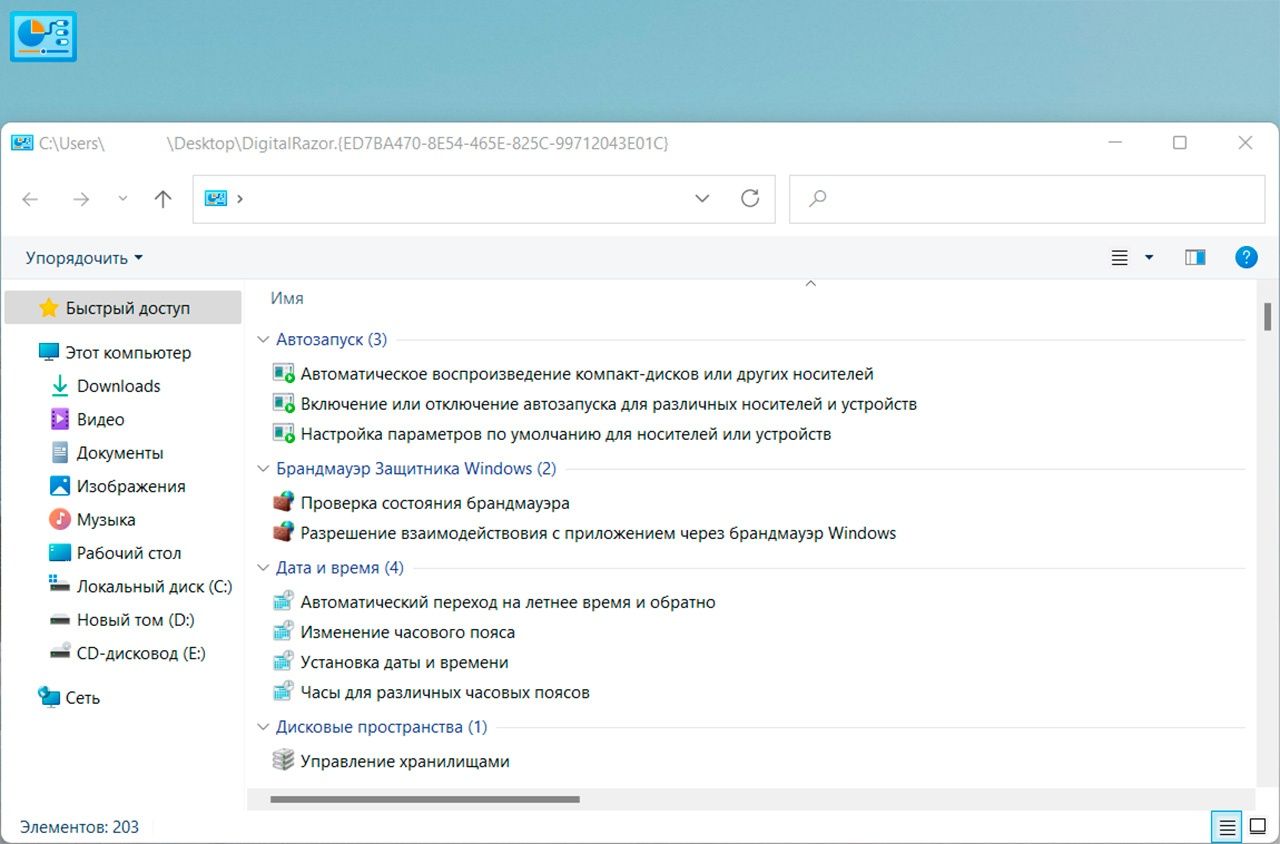Toggle the preview pane icon
Screen dimensions: 1280x844
[1194, 257]
